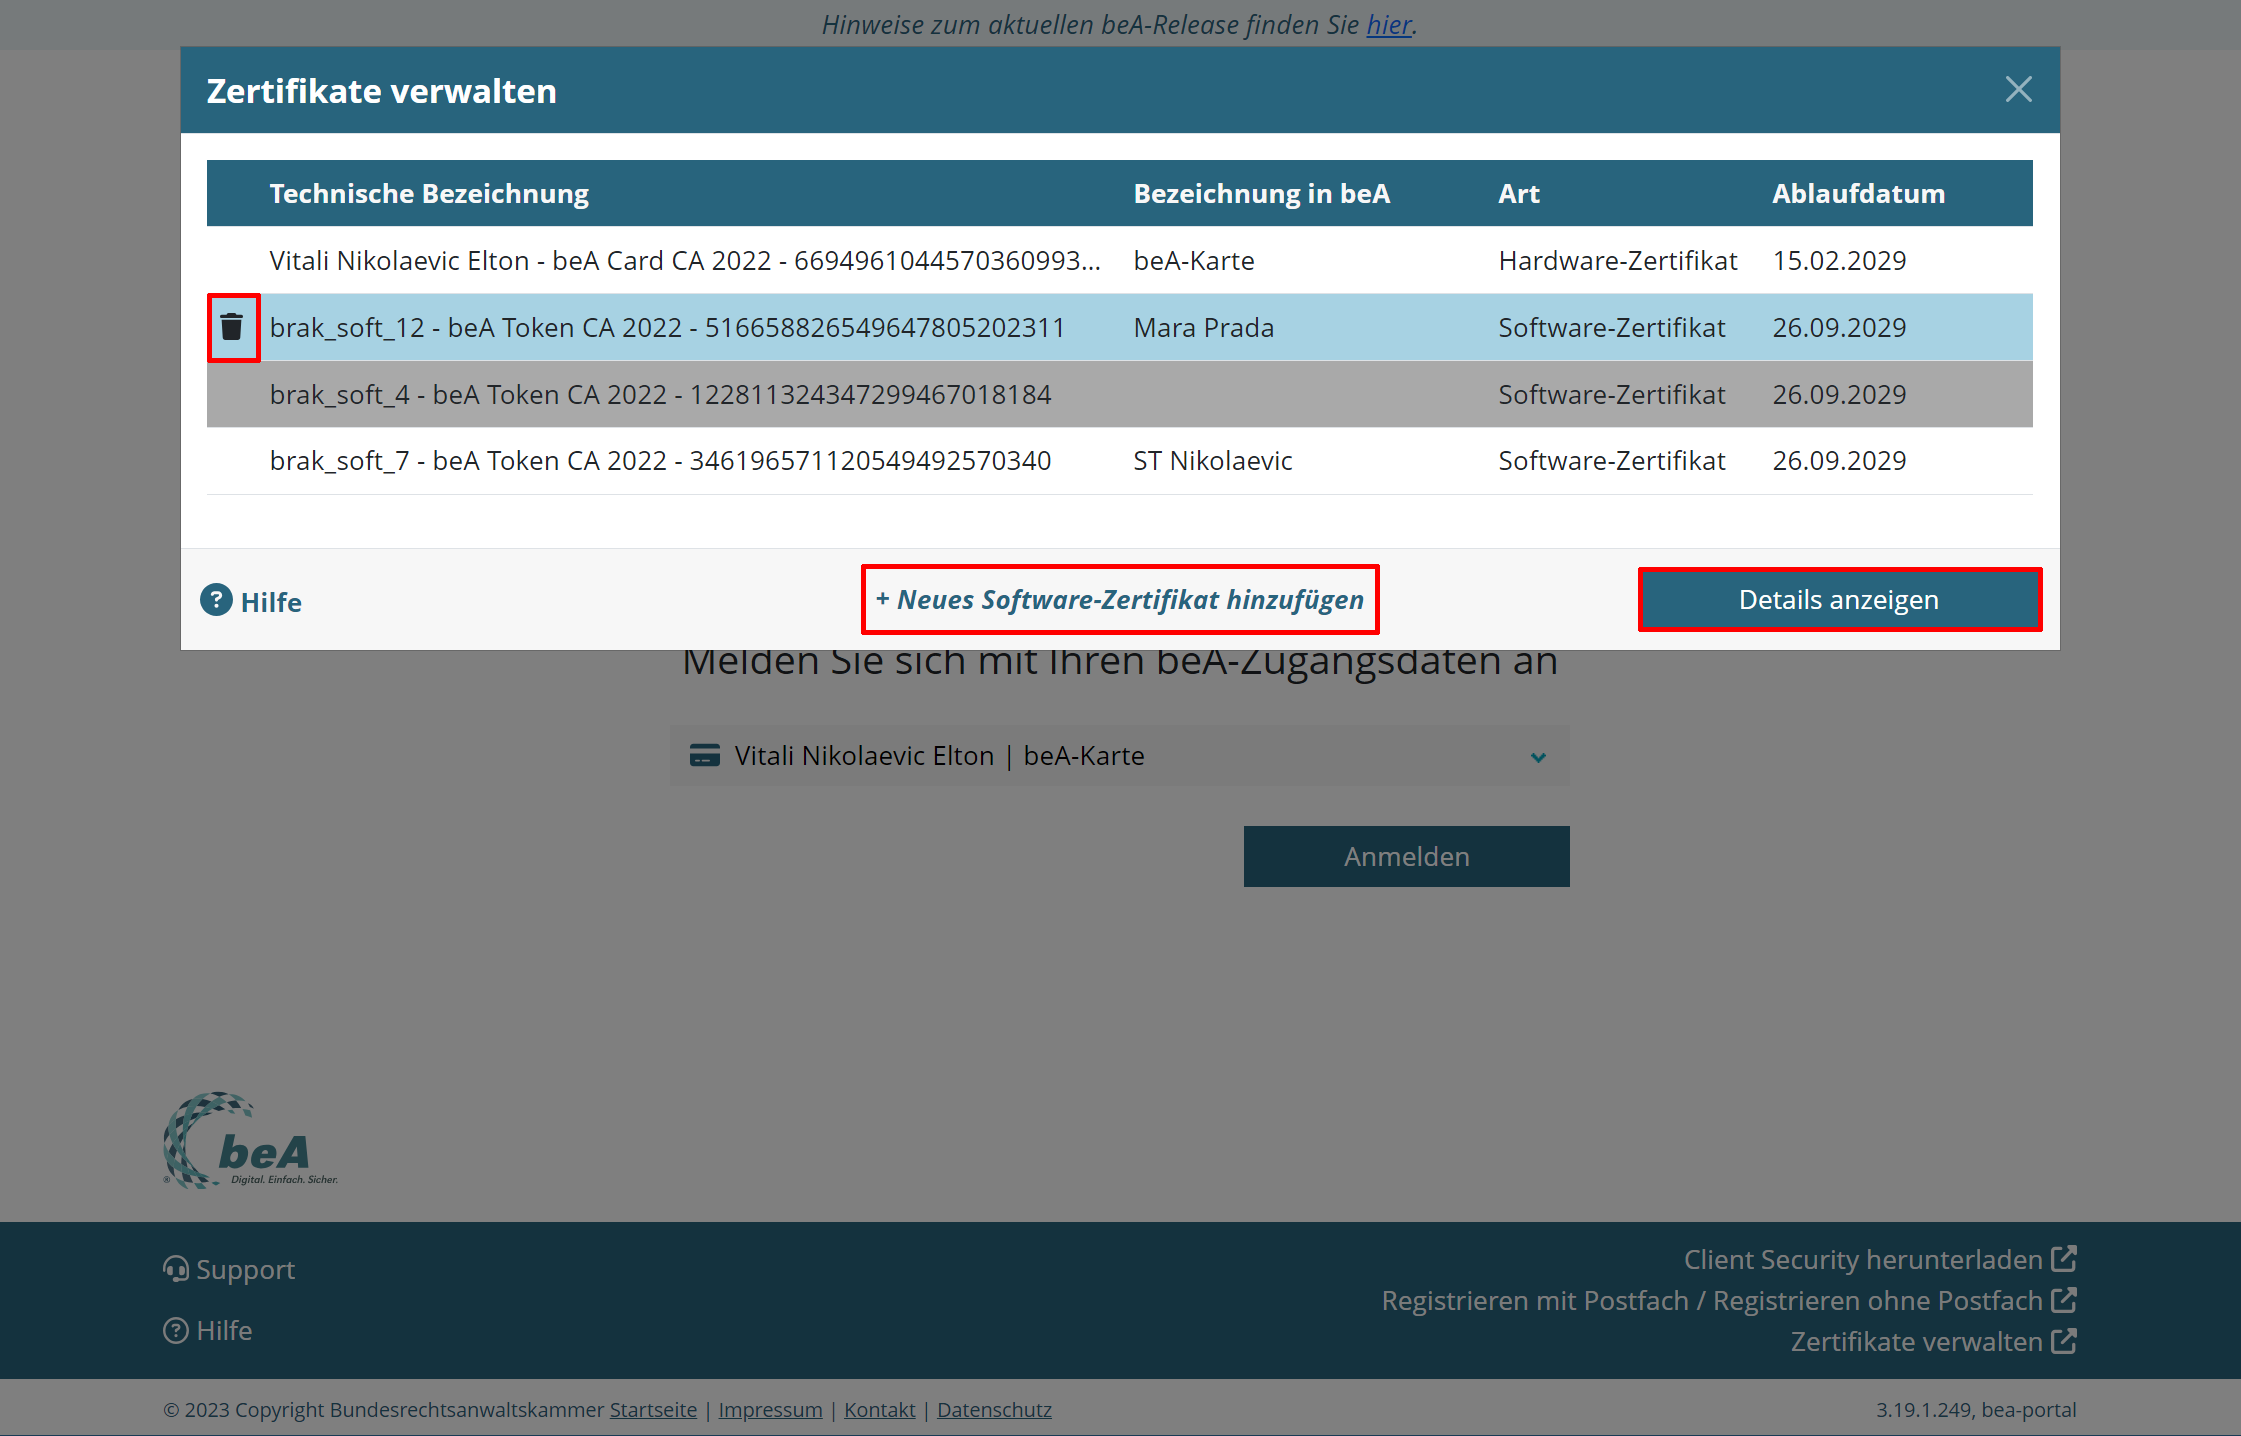The height and width of the screenshot is (1436, 2241).
Task: Sort by Technische Bezeichnung column header
Action: (x=429, y=194)
